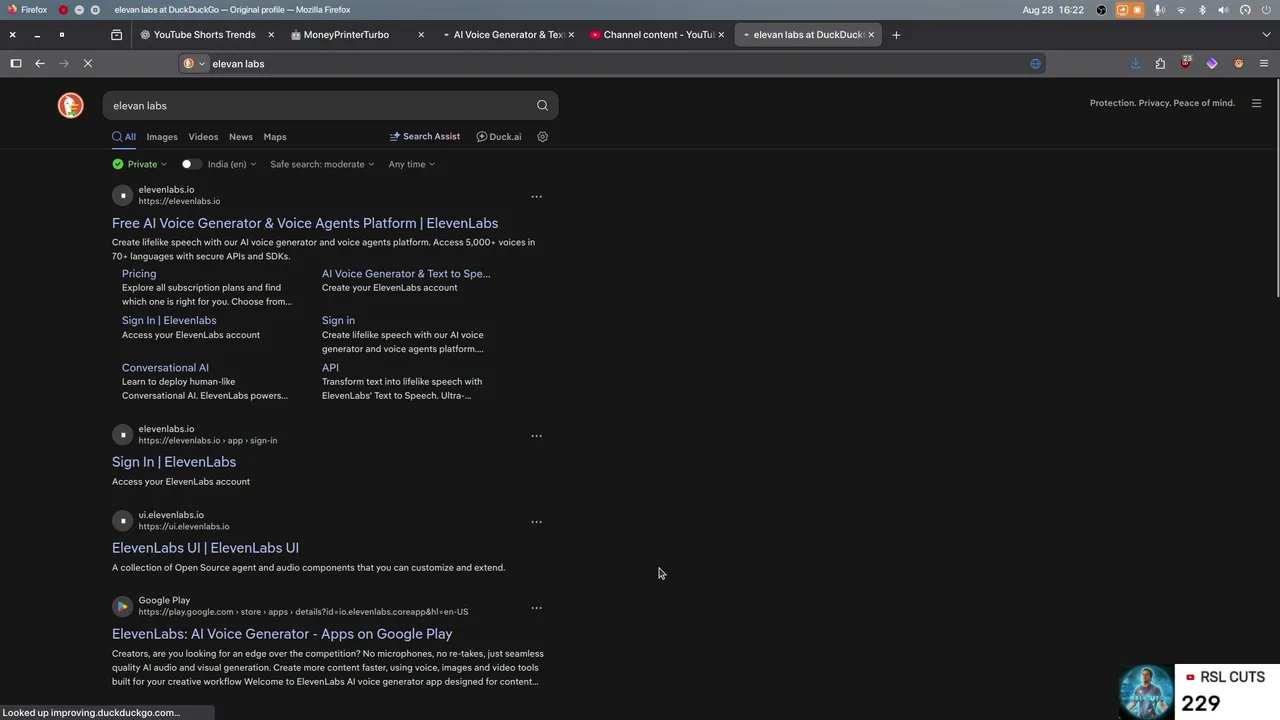Toggle Firefox sidebar button
Image resolution: width=1280 pixels, height=720 pixels.
pyautogui.click(x=16, y=63)
